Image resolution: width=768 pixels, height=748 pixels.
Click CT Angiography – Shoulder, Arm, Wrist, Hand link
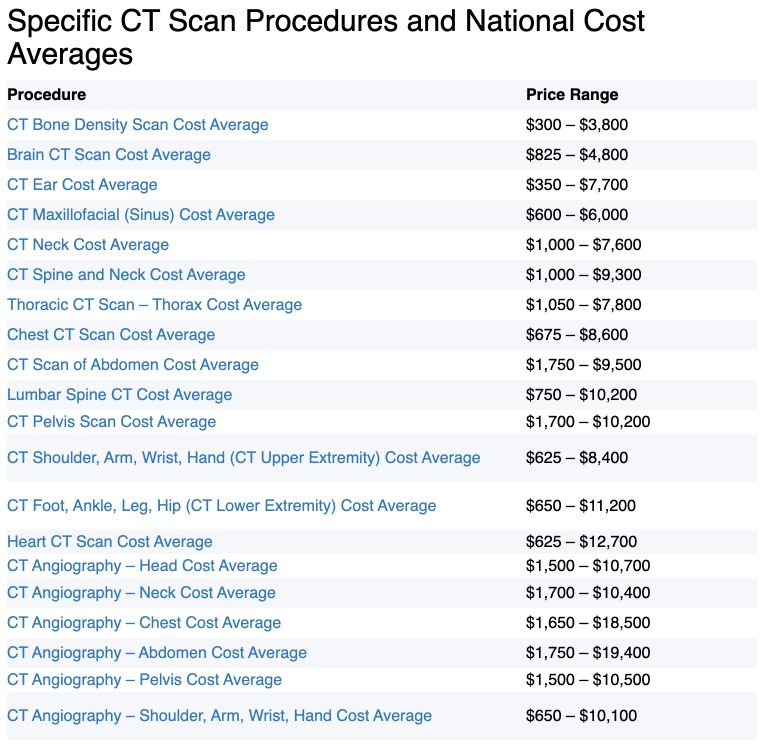[x=219, y=716]
